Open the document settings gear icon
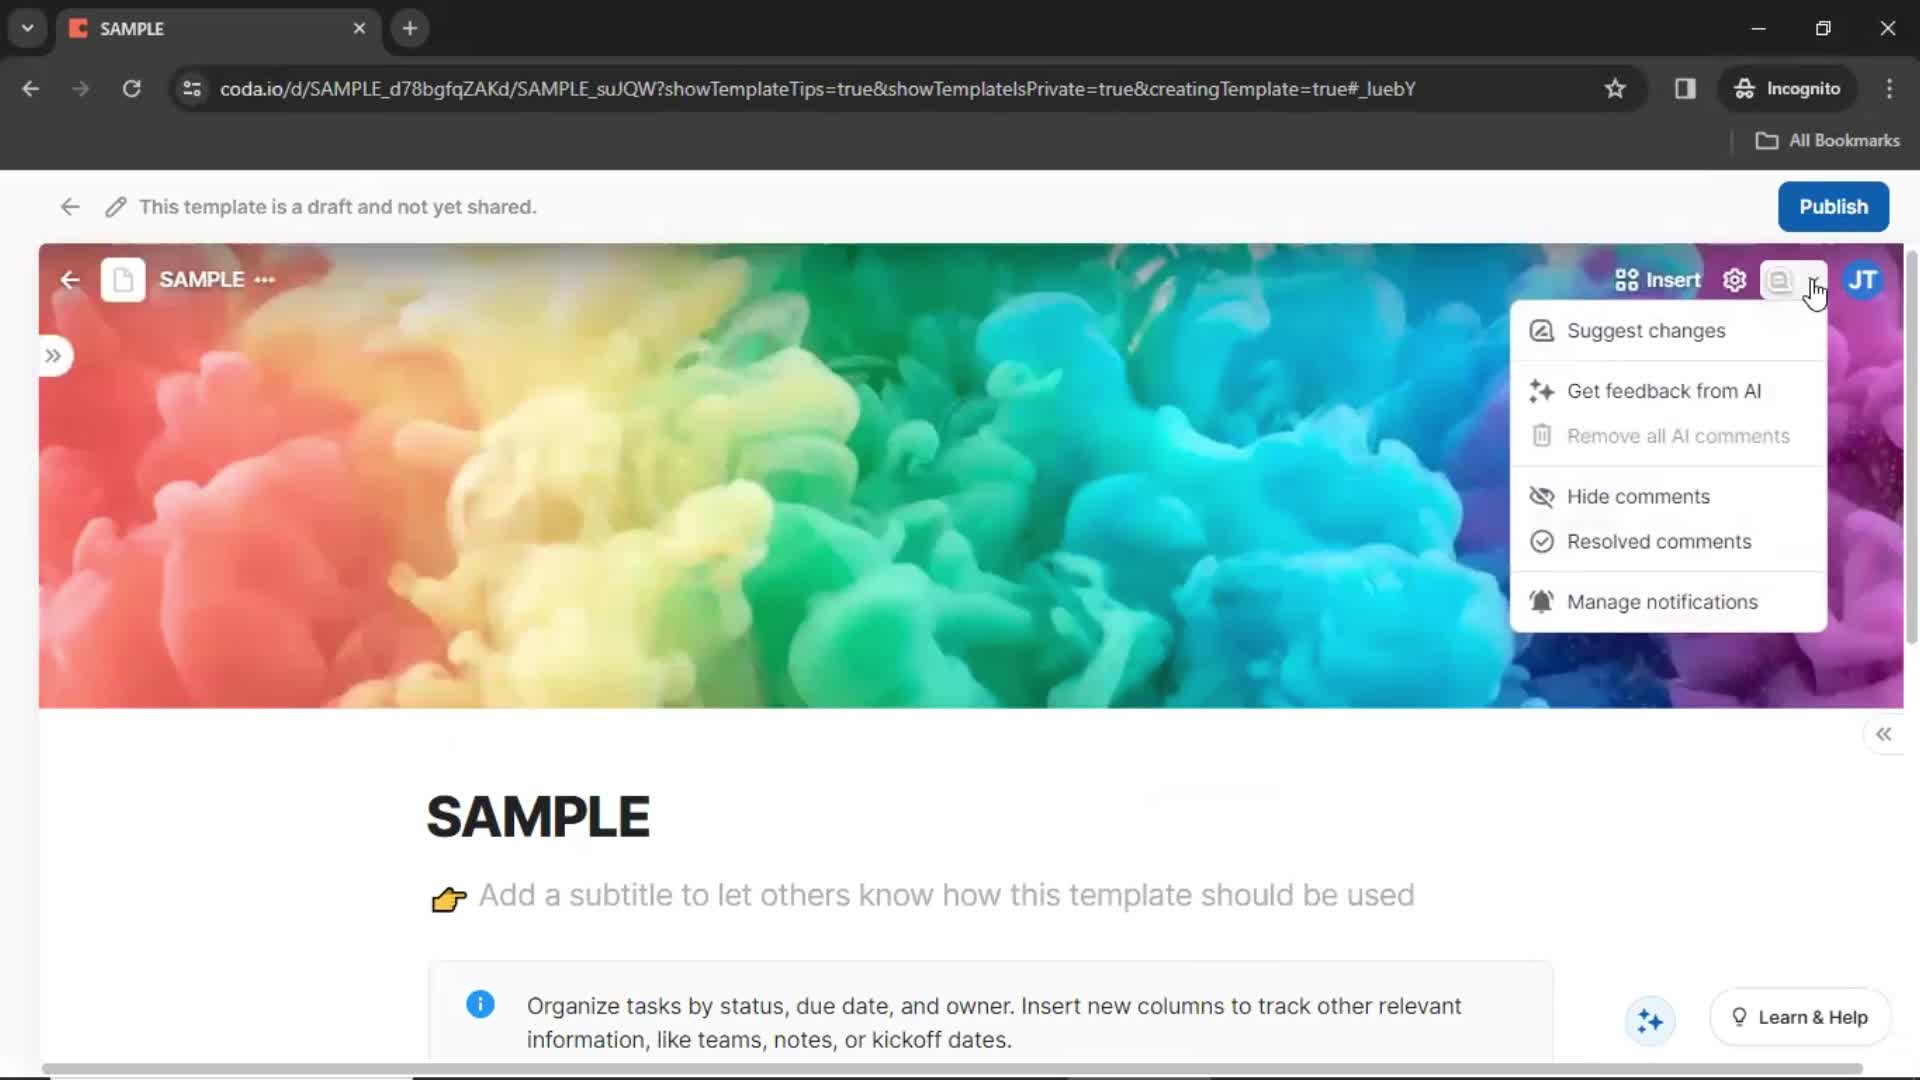This screenshot has width=1920, height=1080. (x=1734, y=278)
